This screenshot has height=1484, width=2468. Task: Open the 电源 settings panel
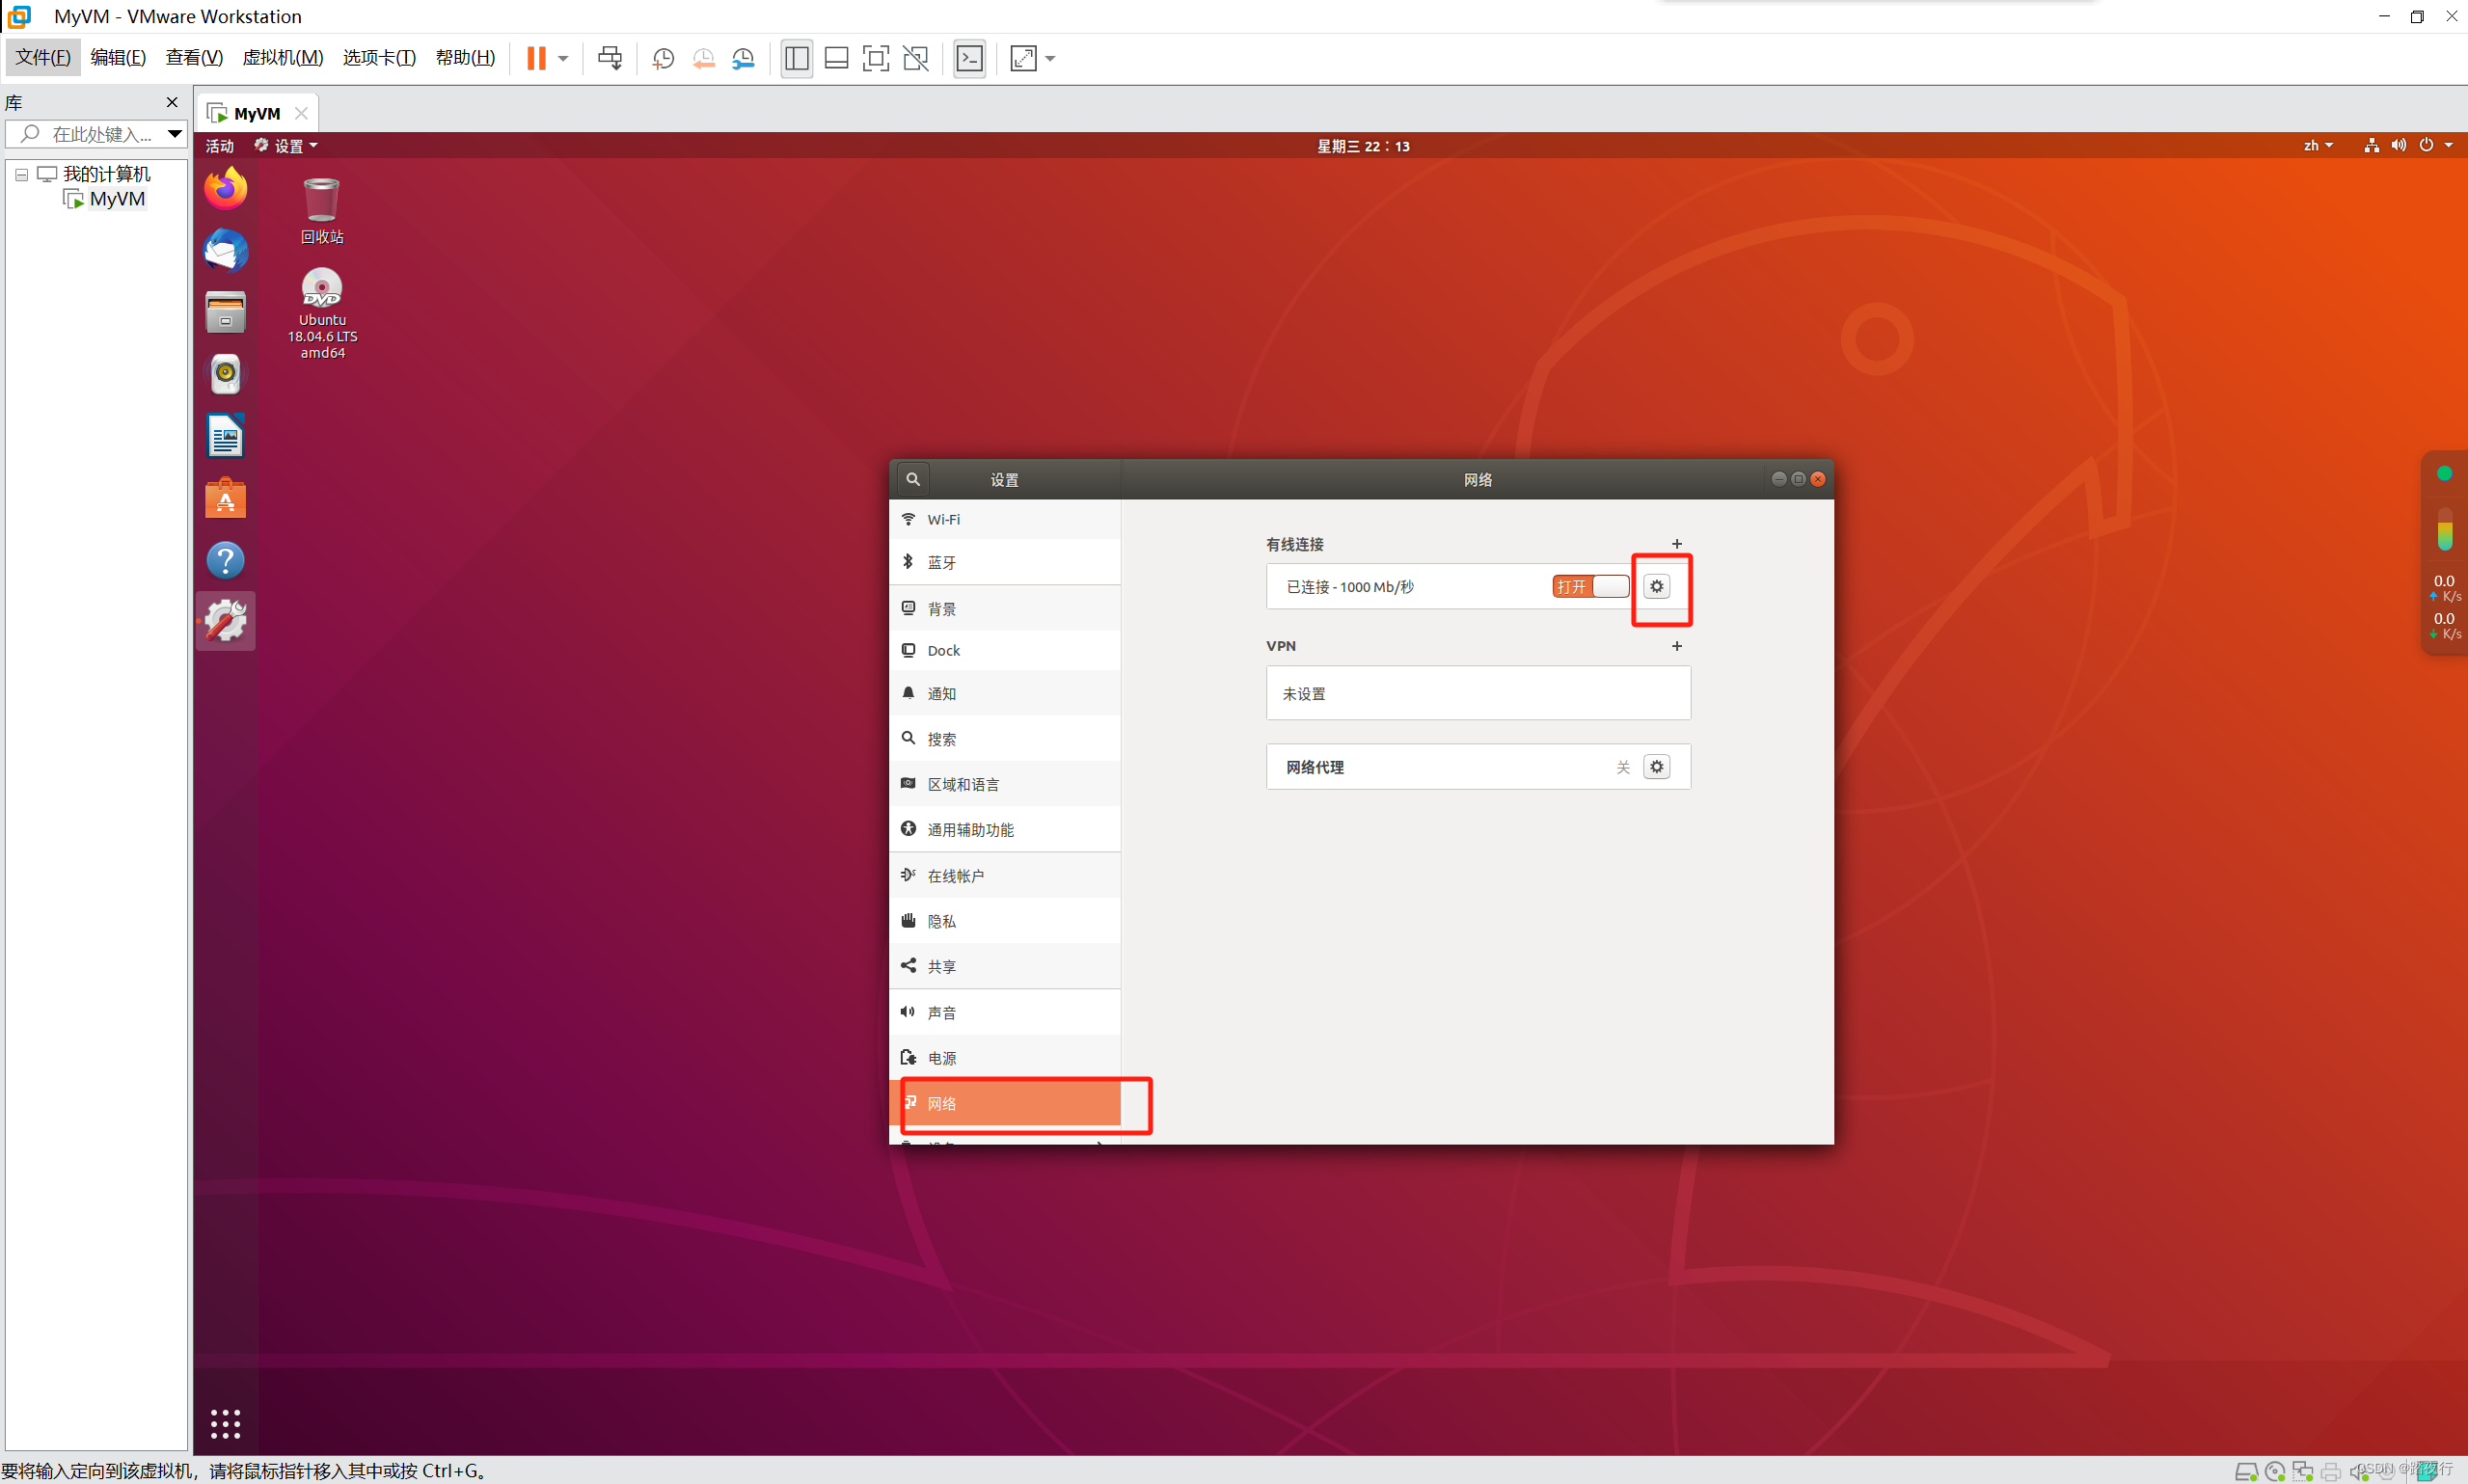click(1004, 1058)
